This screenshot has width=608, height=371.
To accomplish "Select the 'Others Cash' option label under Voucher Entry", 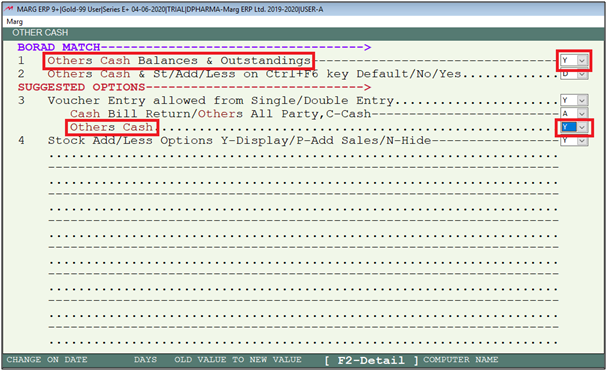I will pos(112,127).
